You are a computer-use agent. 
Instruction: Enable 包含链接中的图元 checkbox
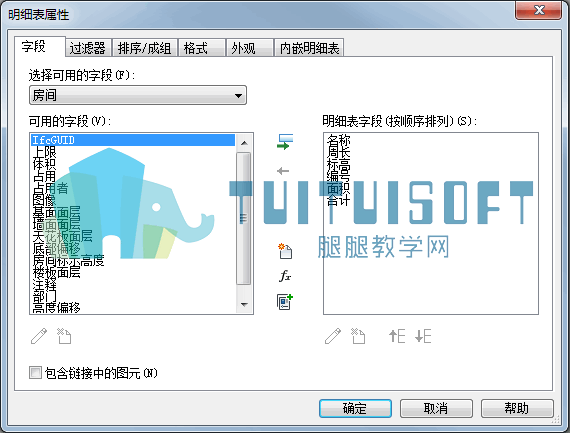35,373
